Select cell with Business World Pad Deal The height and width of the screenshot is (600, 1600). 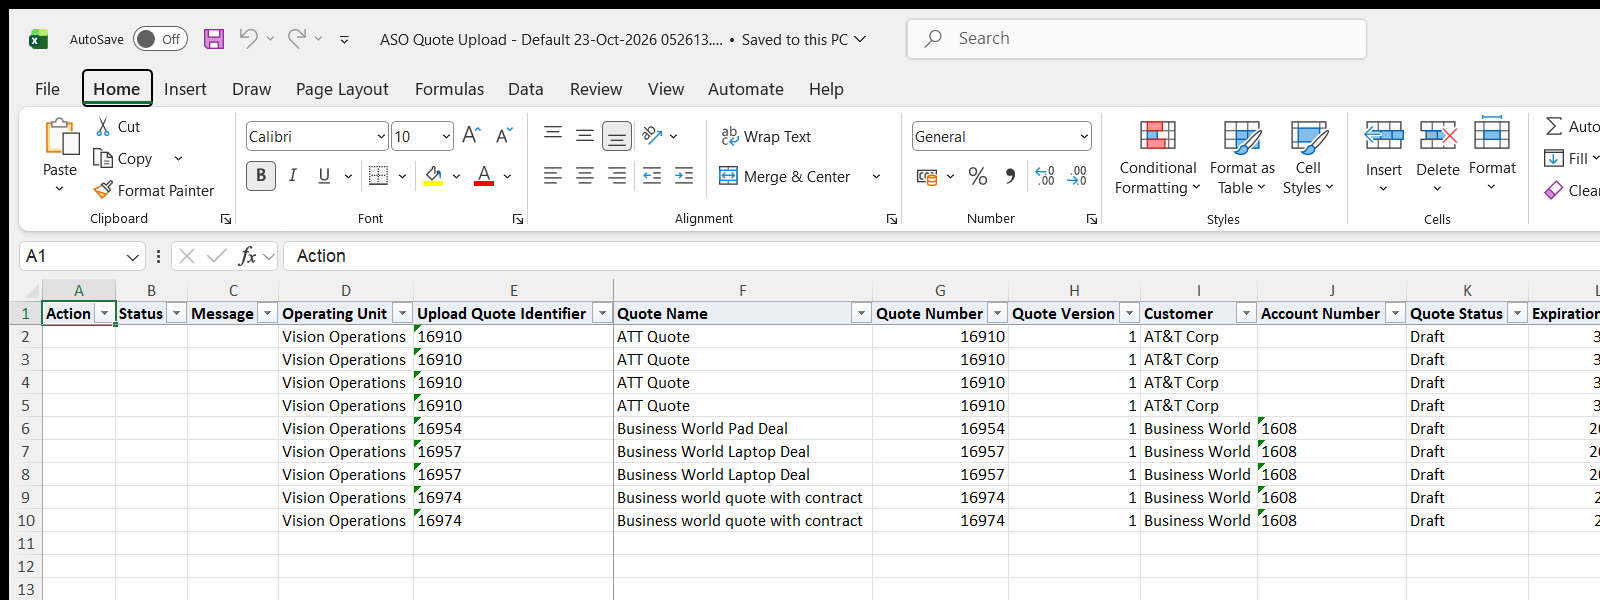pyautogui.click(x=742, y=429)
